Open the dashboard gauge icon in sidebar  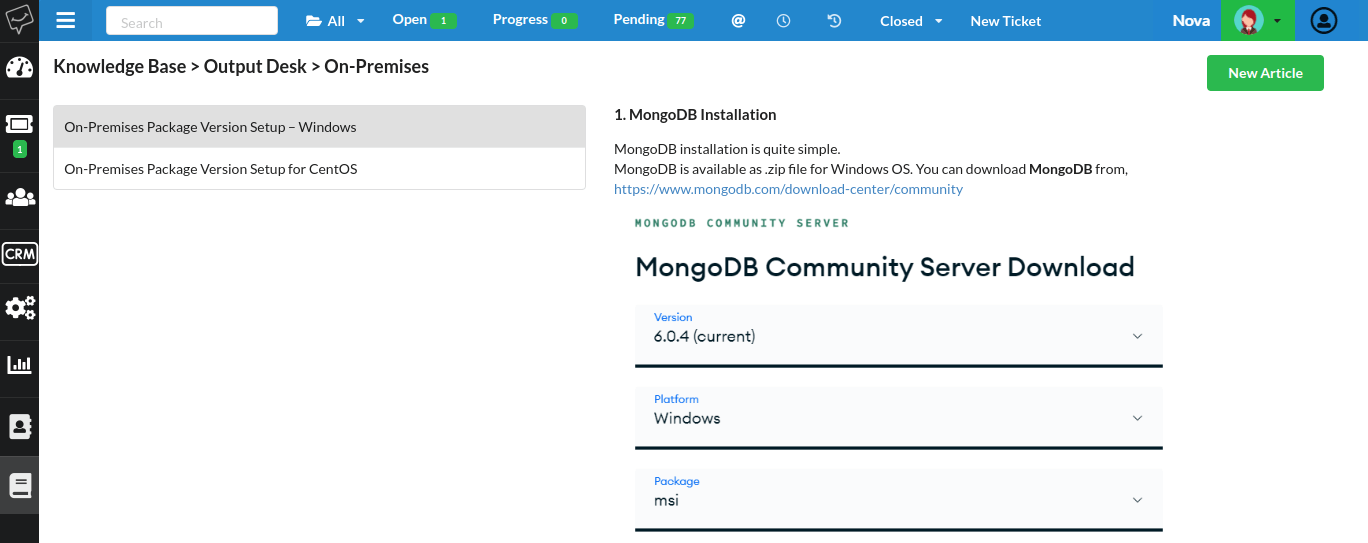pos(19,68)
